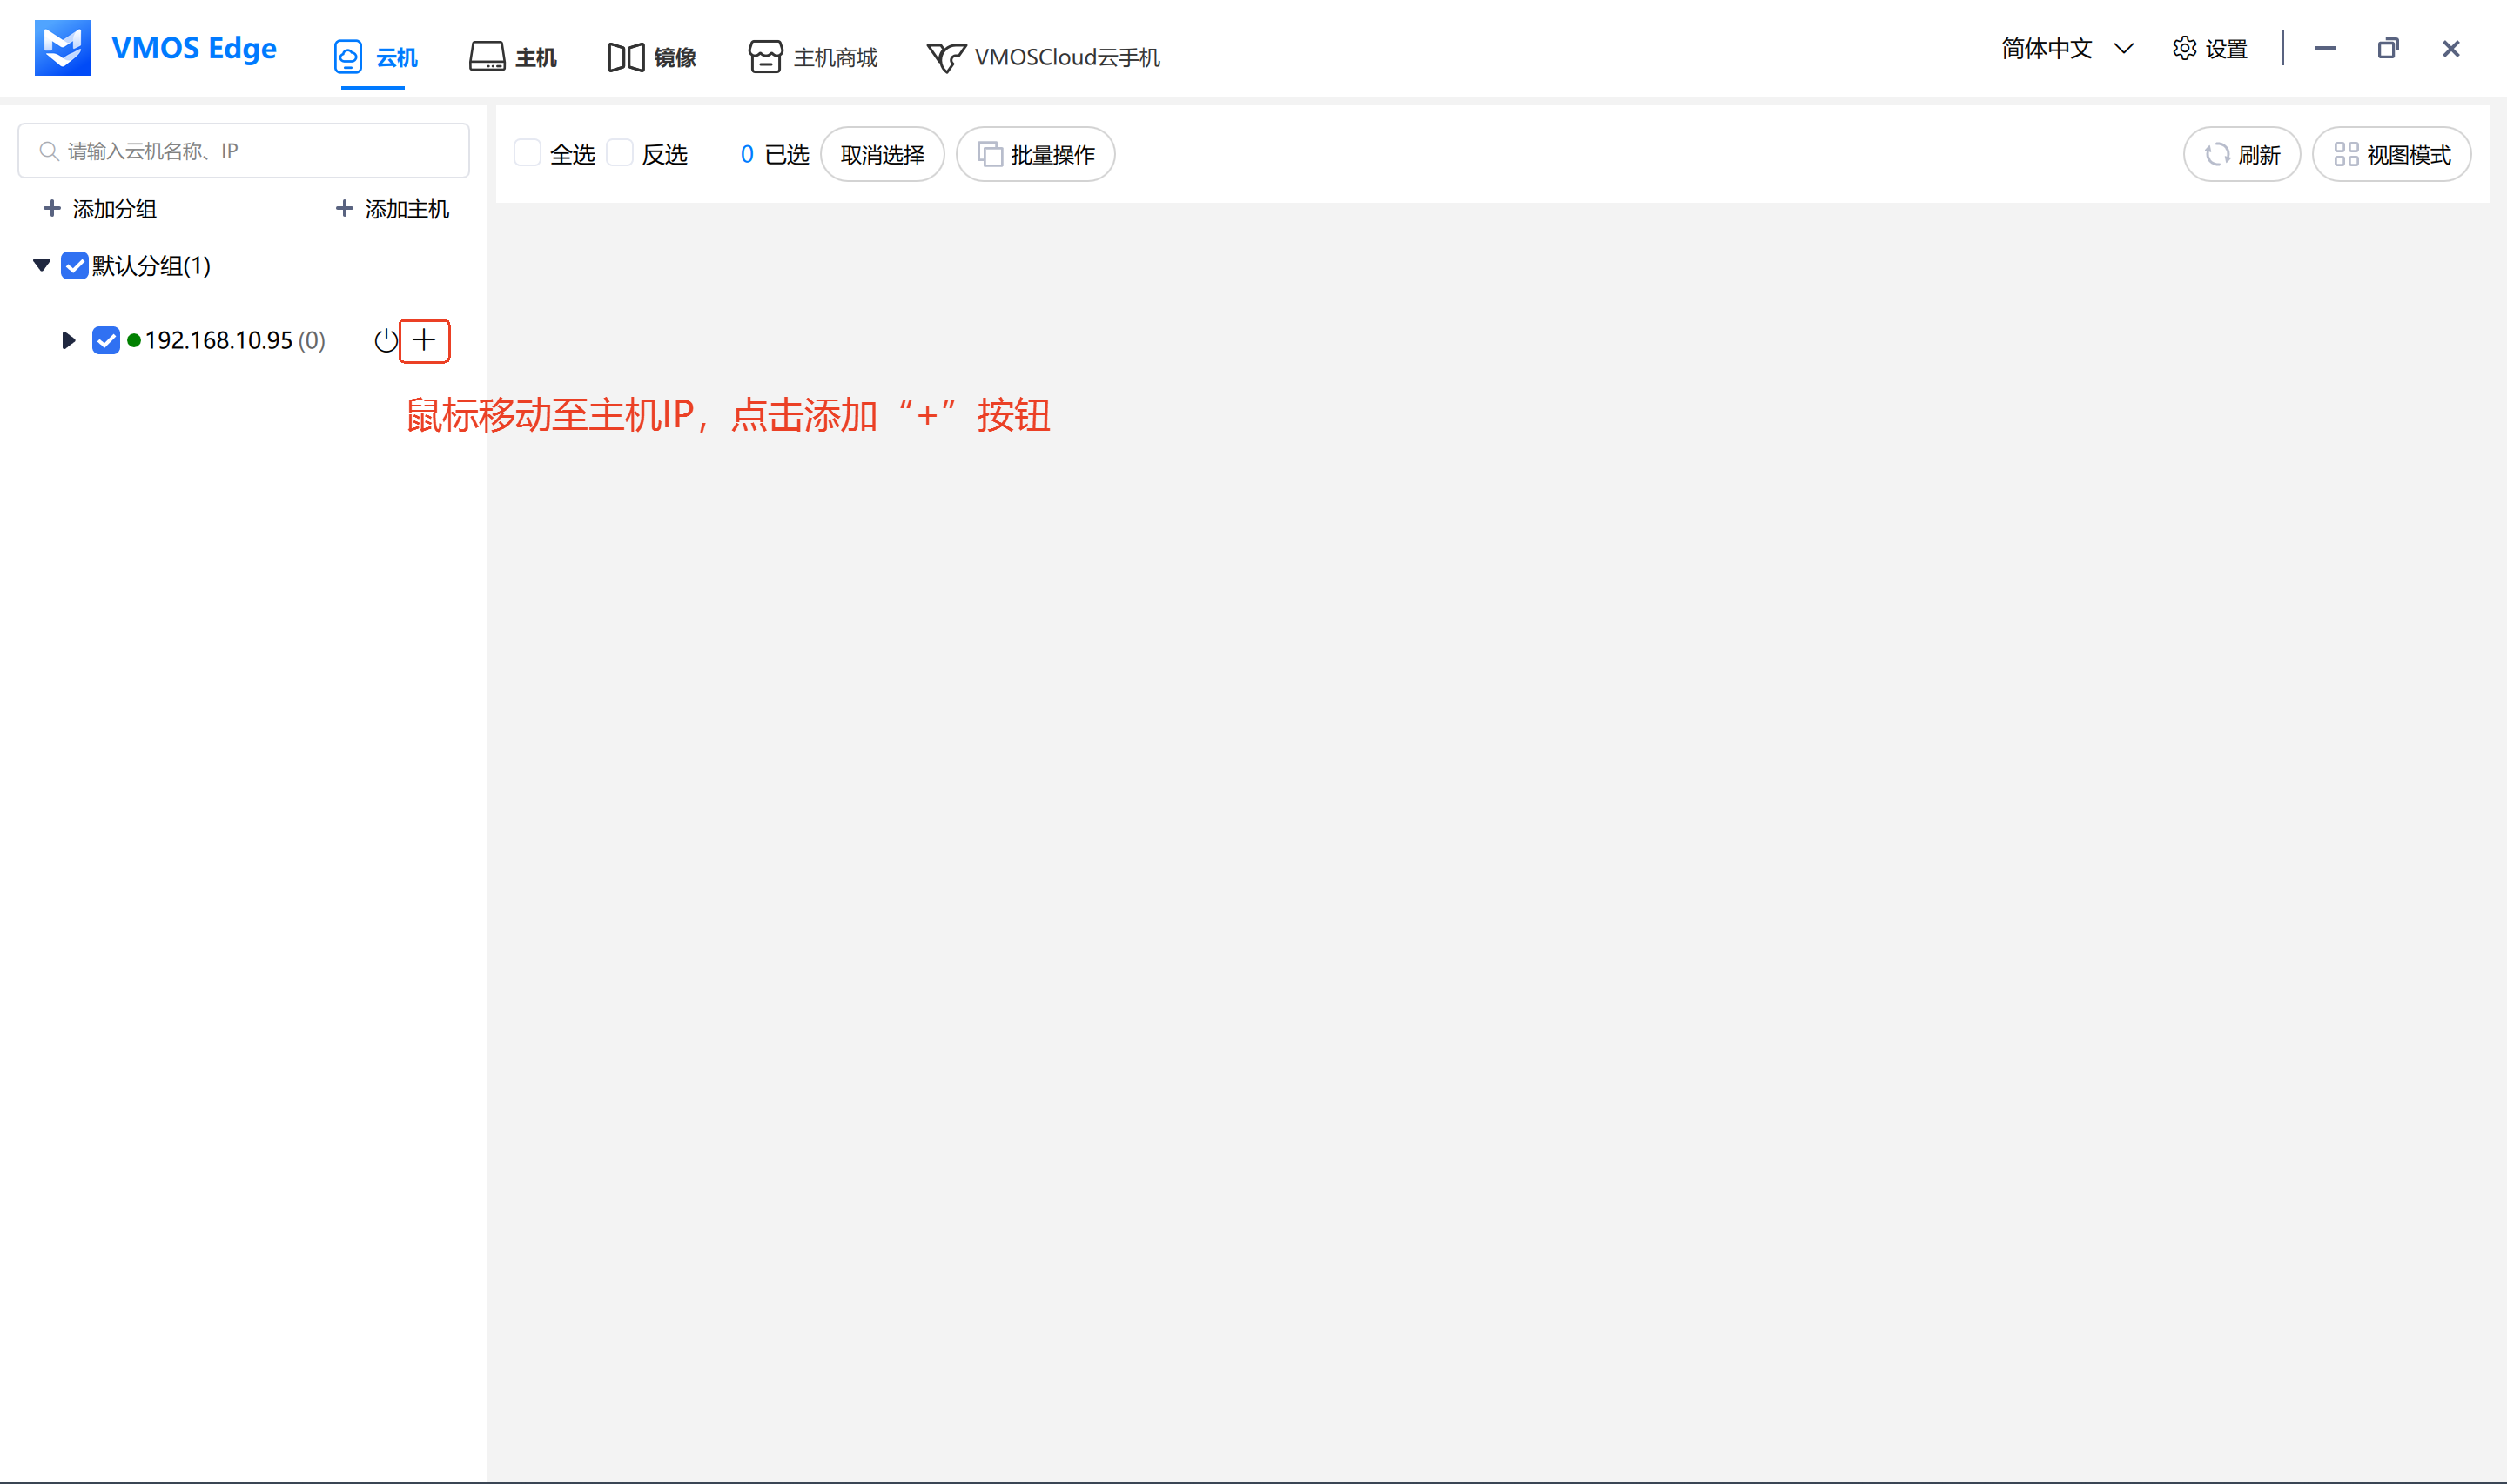The image size is (2507, 1484).
Task: Expand the 192.168.10.95 host node
Action: (x=68, y=341)
